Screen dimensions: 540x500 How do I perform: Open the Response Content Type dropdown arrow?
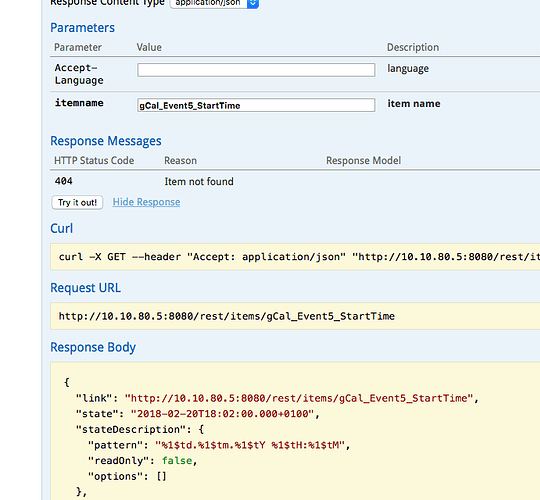[x=253, y=3]
